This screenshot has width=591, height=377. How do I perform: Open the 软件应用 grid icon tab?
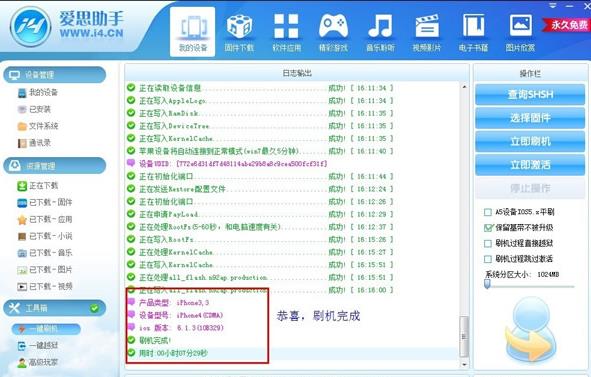(x=286, y=32)
